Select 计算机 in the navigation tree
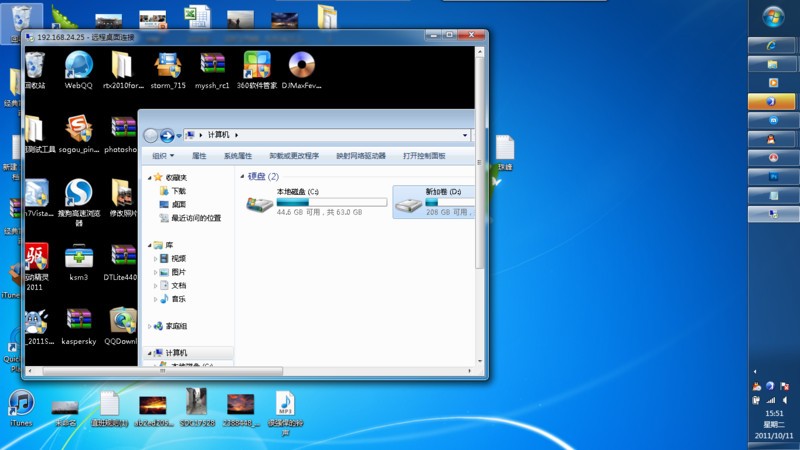Image resolution: width=800 pixels, height=450 pixels. click(176, 353)
